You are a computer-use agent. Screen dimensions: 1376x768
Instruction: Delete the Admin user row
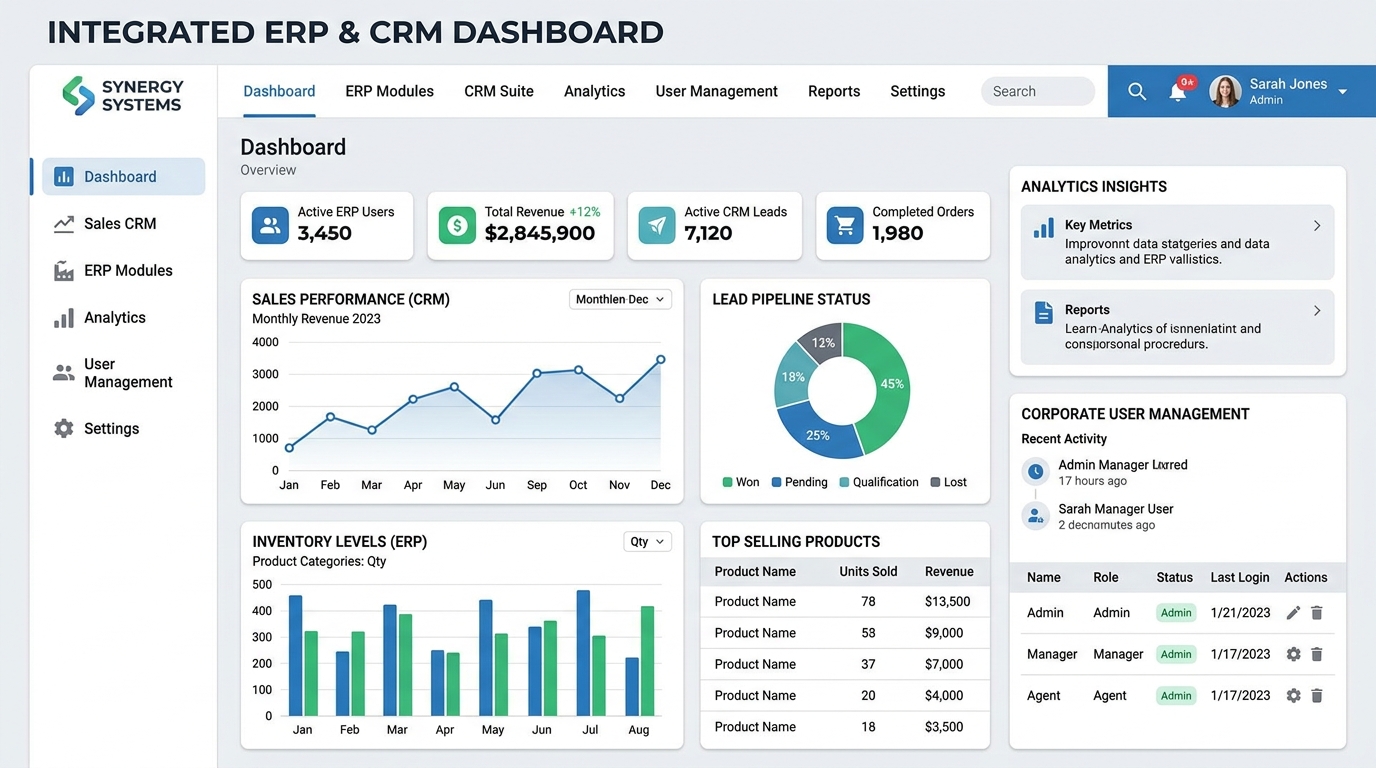1317,613
